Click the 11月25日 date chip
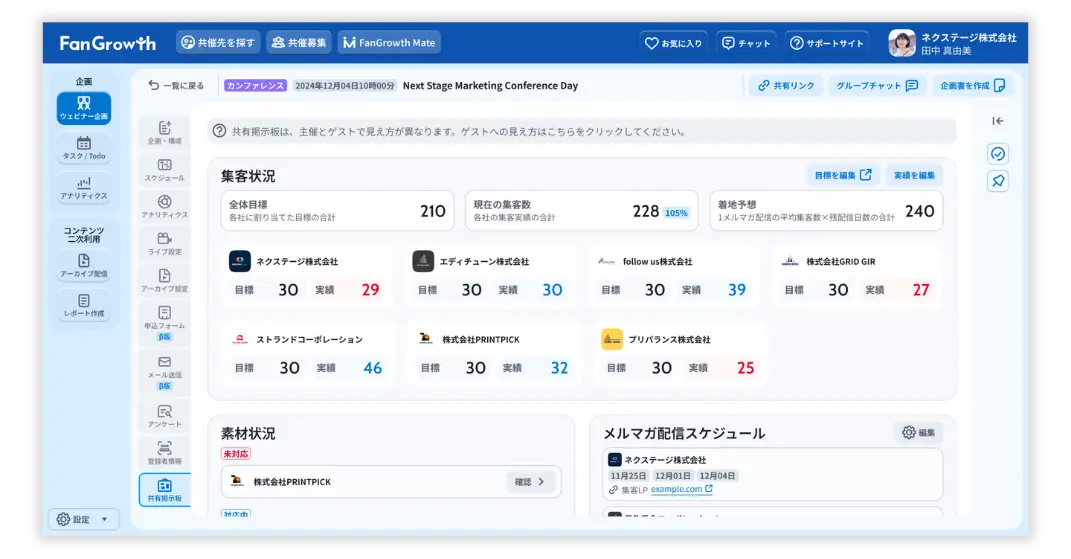This screenshot has height=559, width=1071. (x=628, y=476)
